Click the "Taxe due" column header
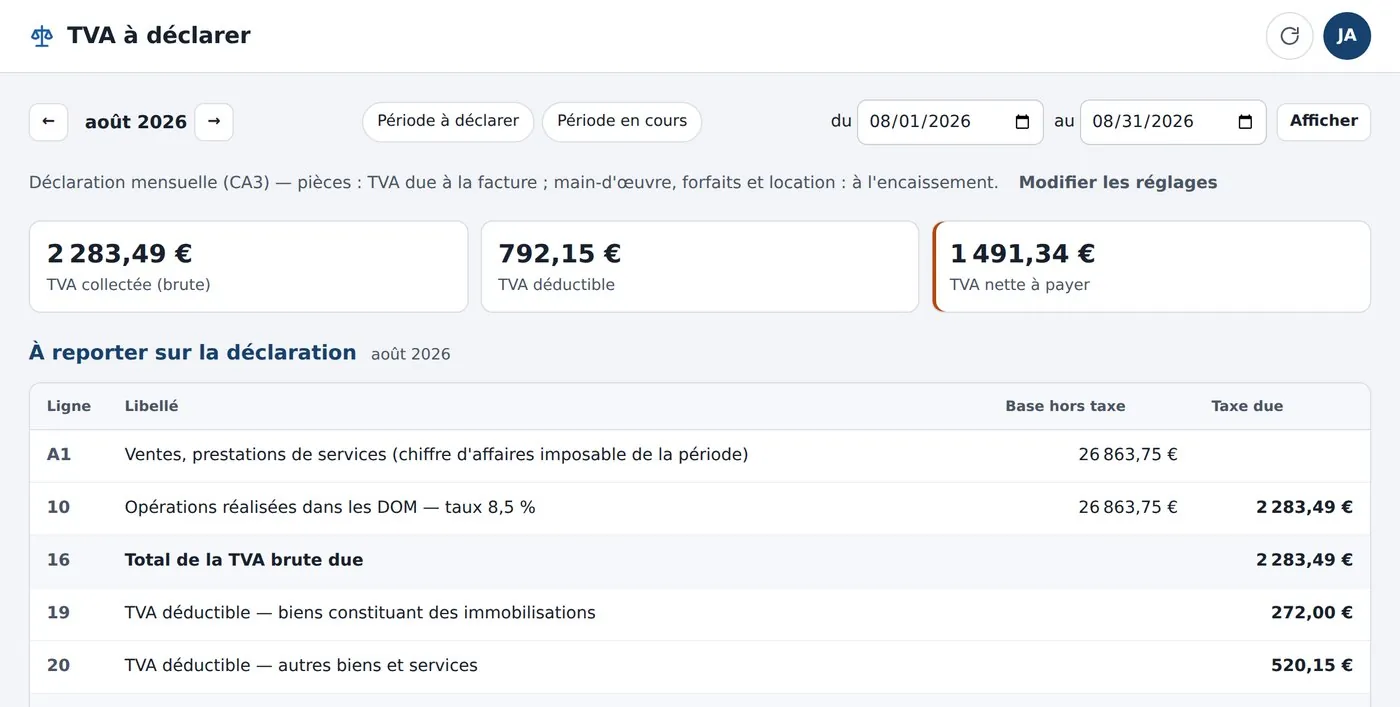 coord(1247,406)
